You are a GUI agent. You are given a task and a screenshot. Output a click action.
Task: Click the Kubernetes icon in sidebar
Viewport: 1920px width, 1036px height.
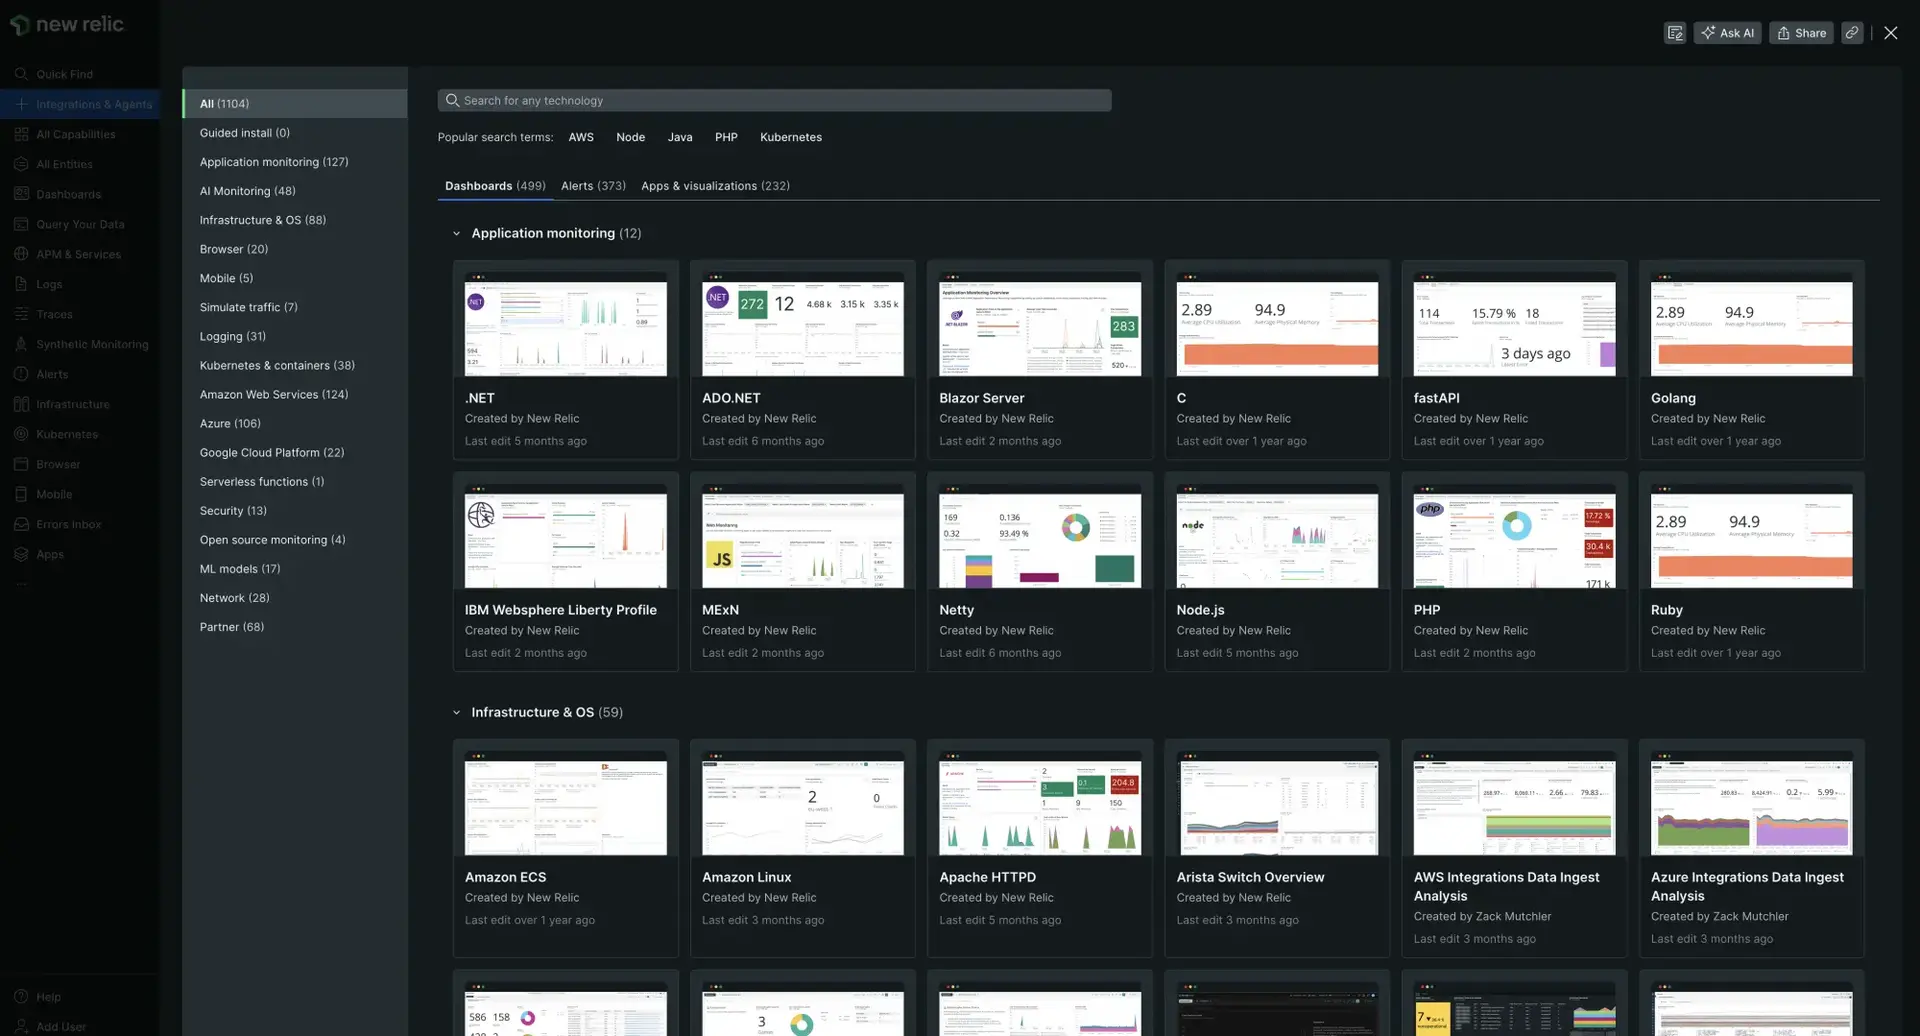(x=21, y=434)
